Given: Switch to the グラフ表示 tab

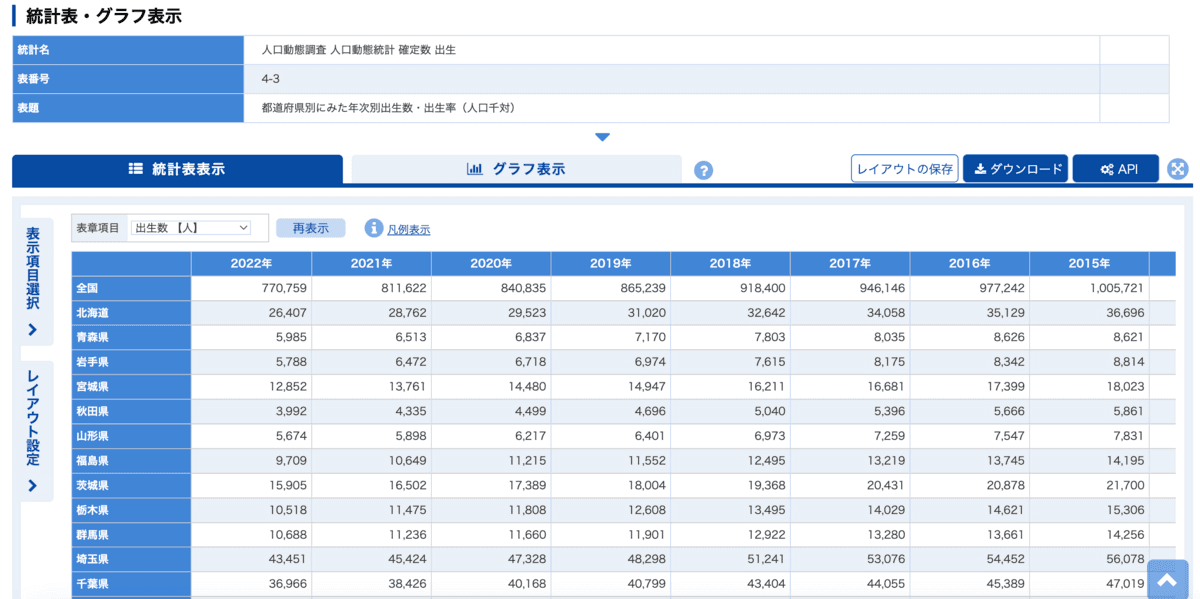Looking at the screenshot, I should click(516, 169).
